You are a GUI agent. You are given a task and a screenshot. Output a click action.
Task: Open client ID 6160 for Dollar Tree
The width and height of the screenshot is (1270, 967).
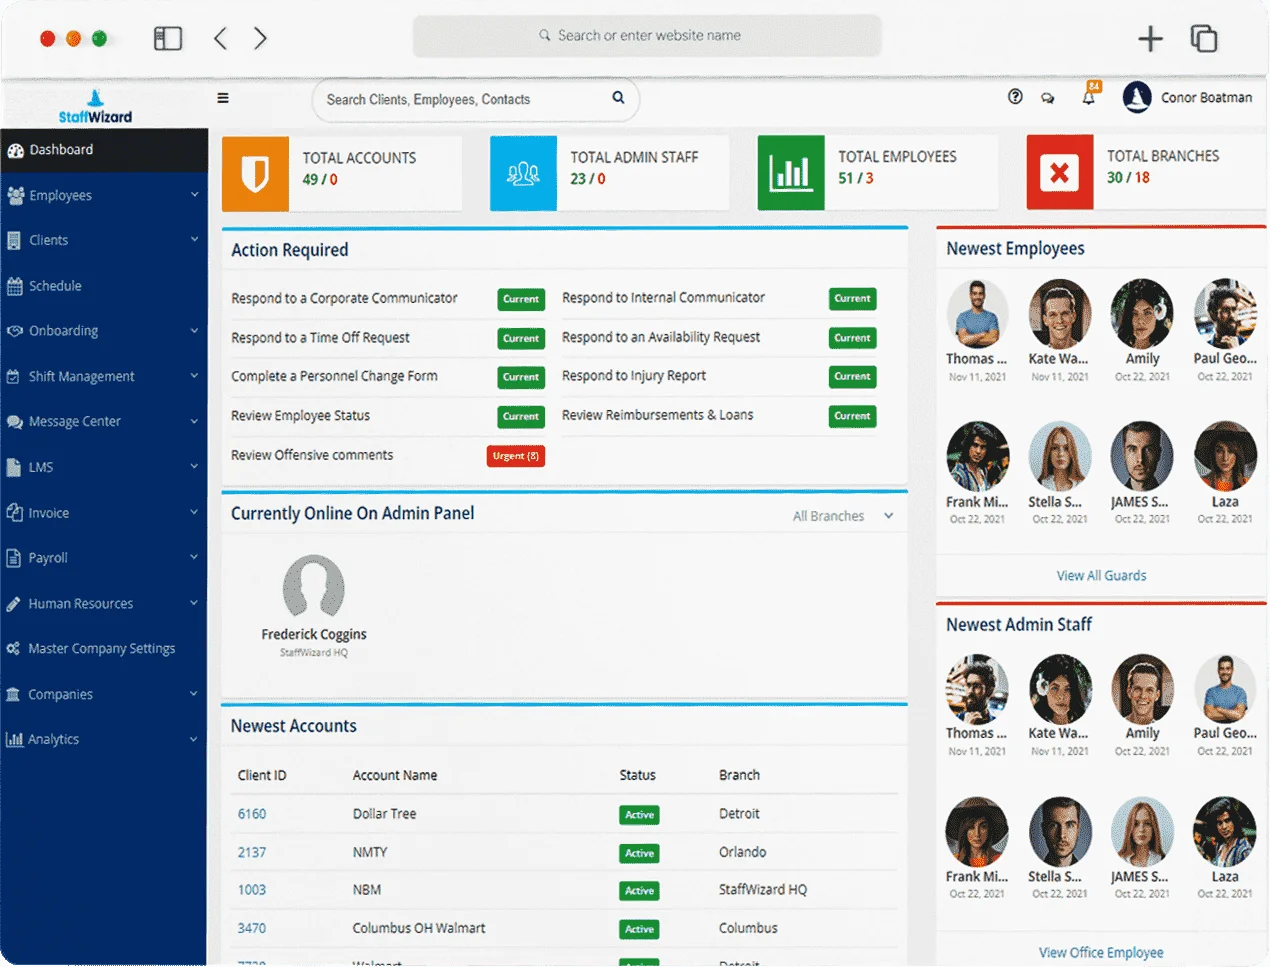click(x=252, y=813)
